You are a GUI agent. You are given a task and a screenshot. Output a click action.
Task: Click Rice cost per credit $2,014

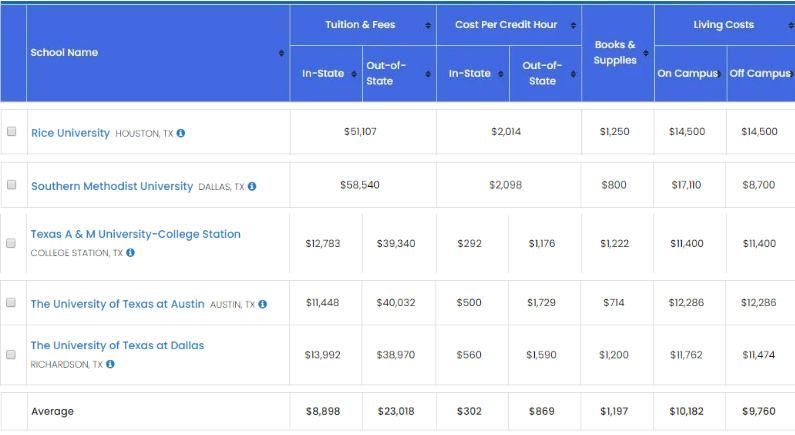pyautogui.click(x=506, y=132)
